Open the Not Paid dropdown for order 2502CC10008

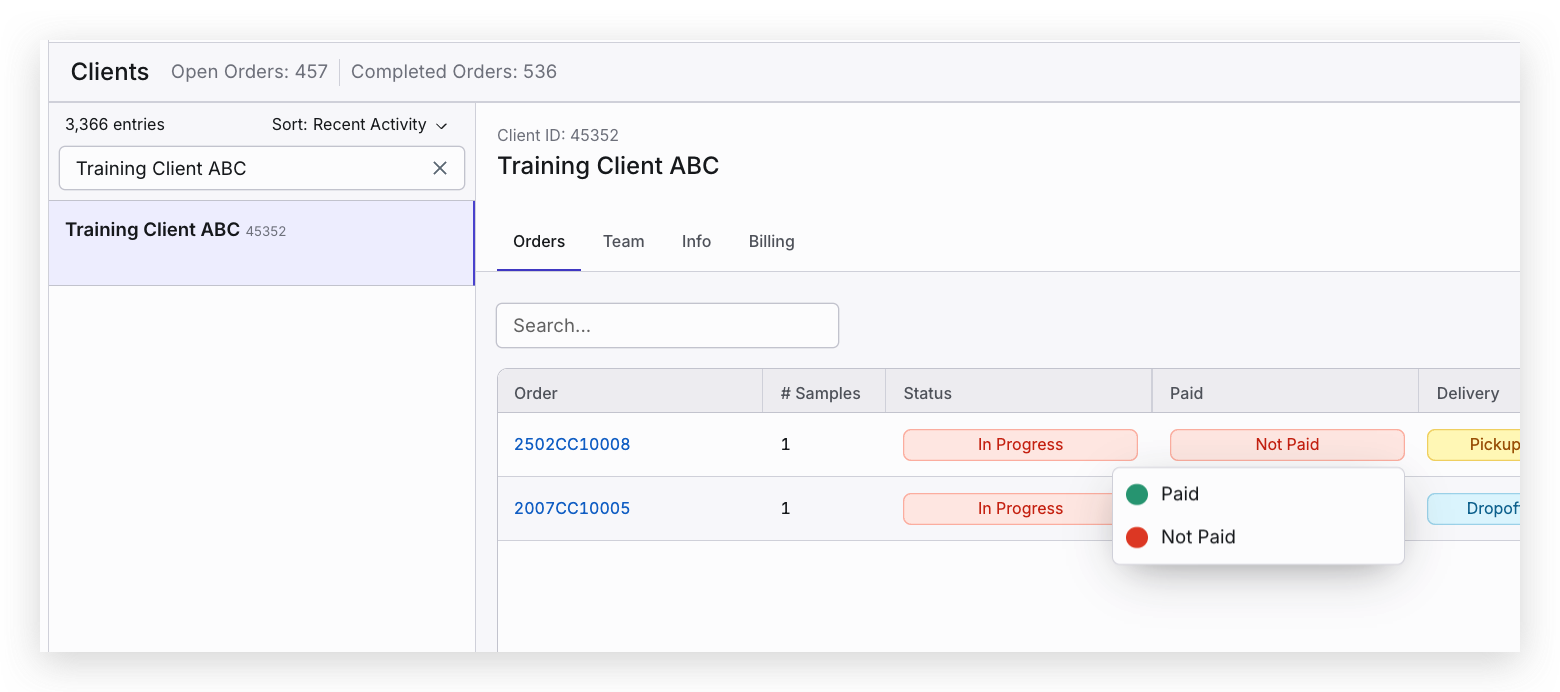coord(1287,444)
